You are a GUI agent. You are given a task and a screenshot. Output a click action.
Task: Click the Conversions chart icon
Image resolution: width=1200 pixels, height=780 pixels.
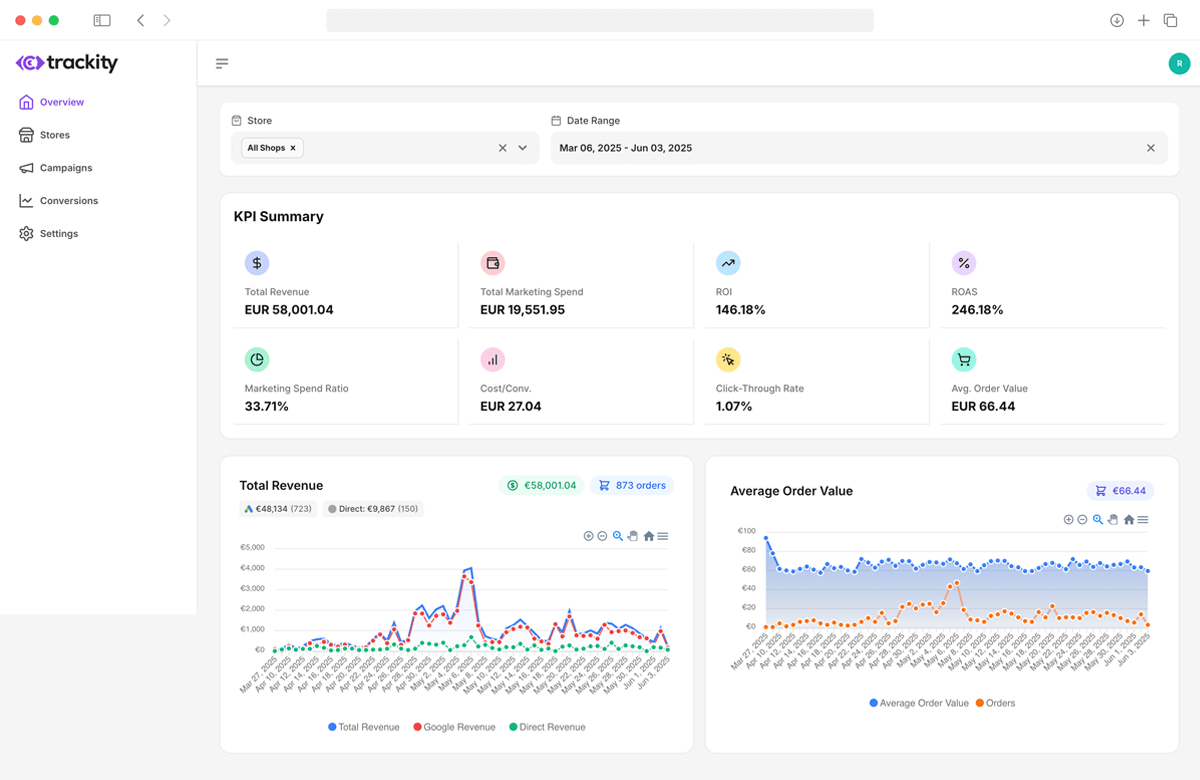click(26, 201)
